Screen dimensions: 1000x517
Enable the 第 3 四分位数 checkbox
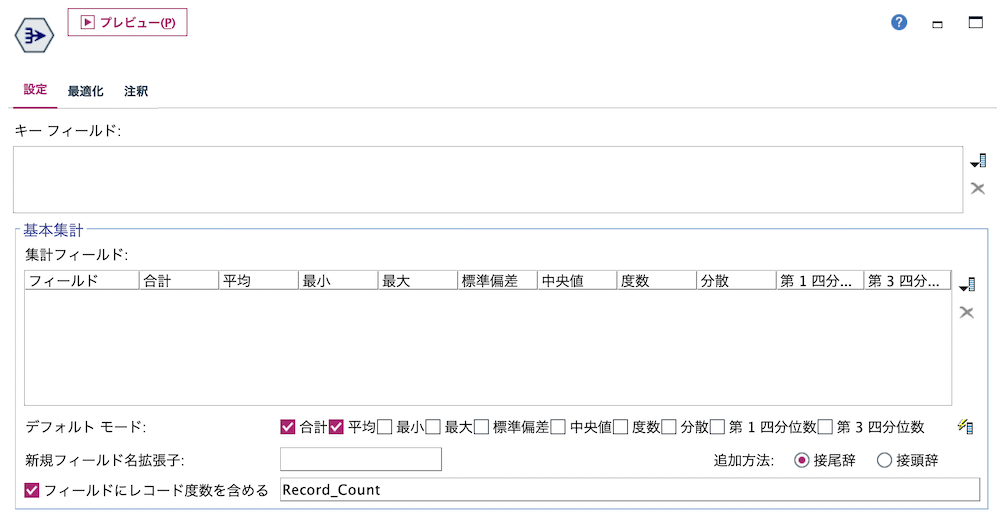click(825, 426)
